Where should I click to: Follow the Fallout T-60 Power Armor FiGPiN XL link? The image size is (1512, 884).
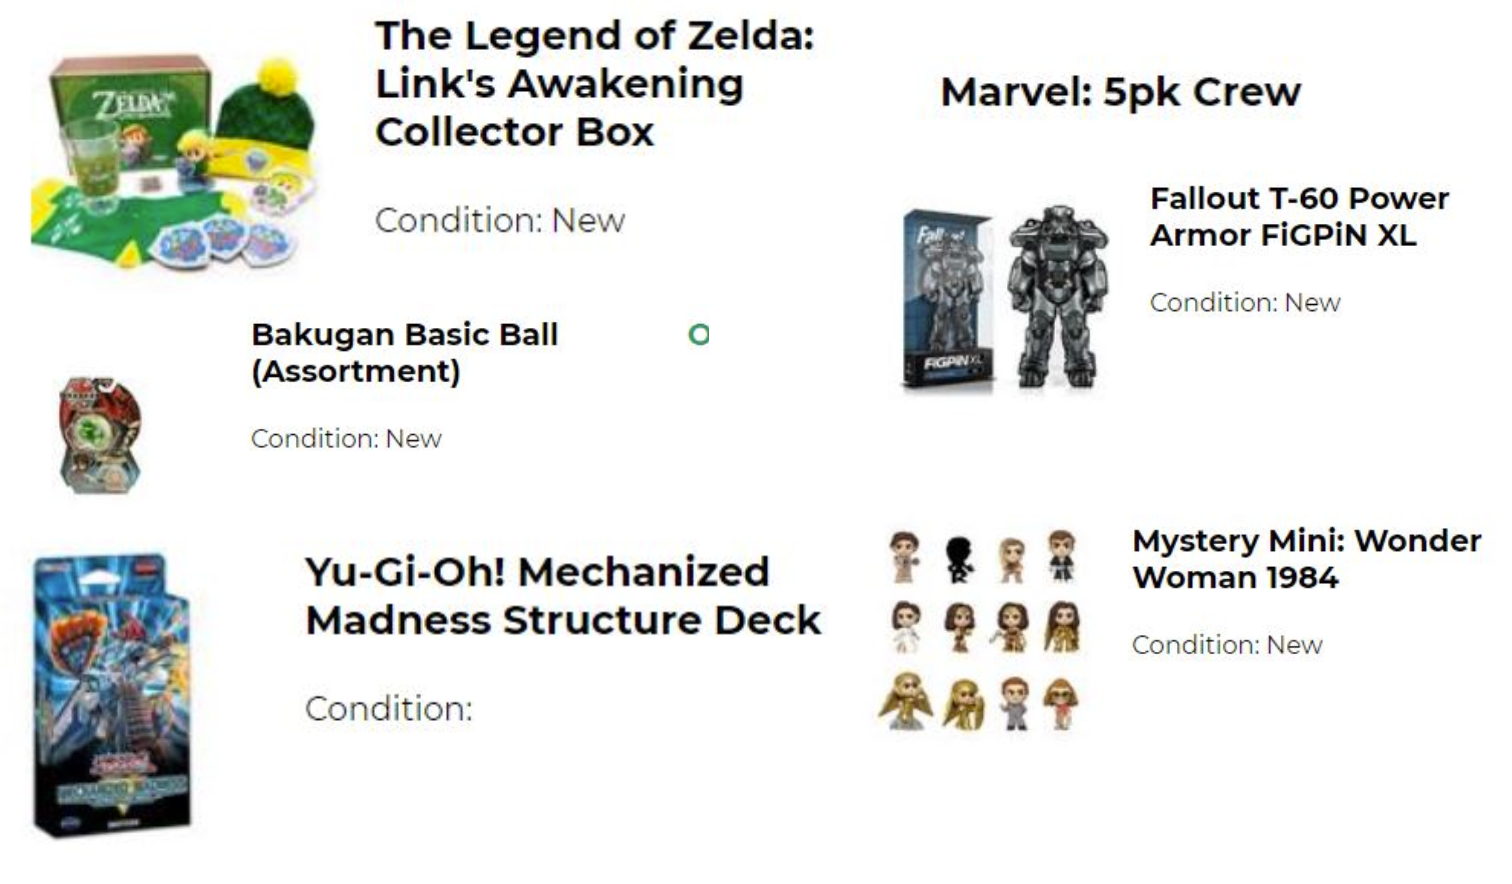point(1299,216)
